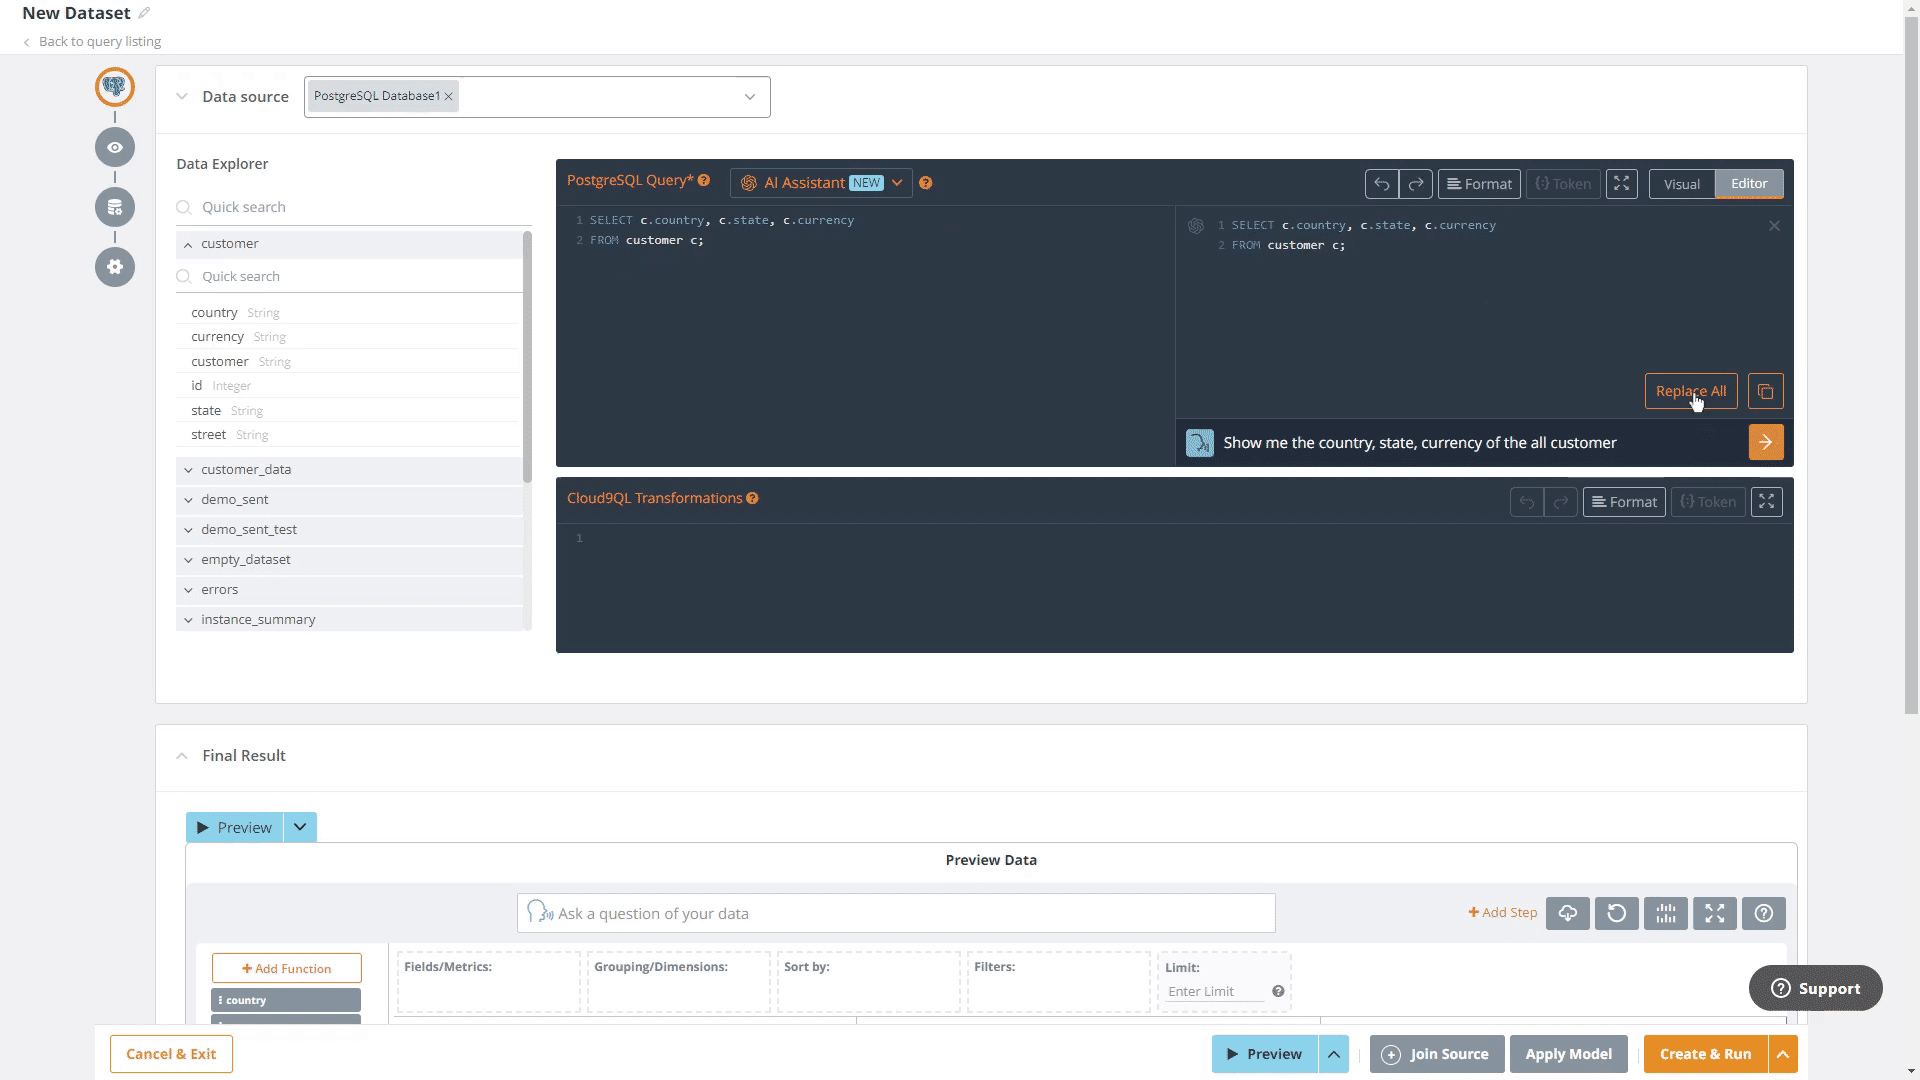
Task: Click the Preview dropdown arrow for options
Action: click(301, 827)
